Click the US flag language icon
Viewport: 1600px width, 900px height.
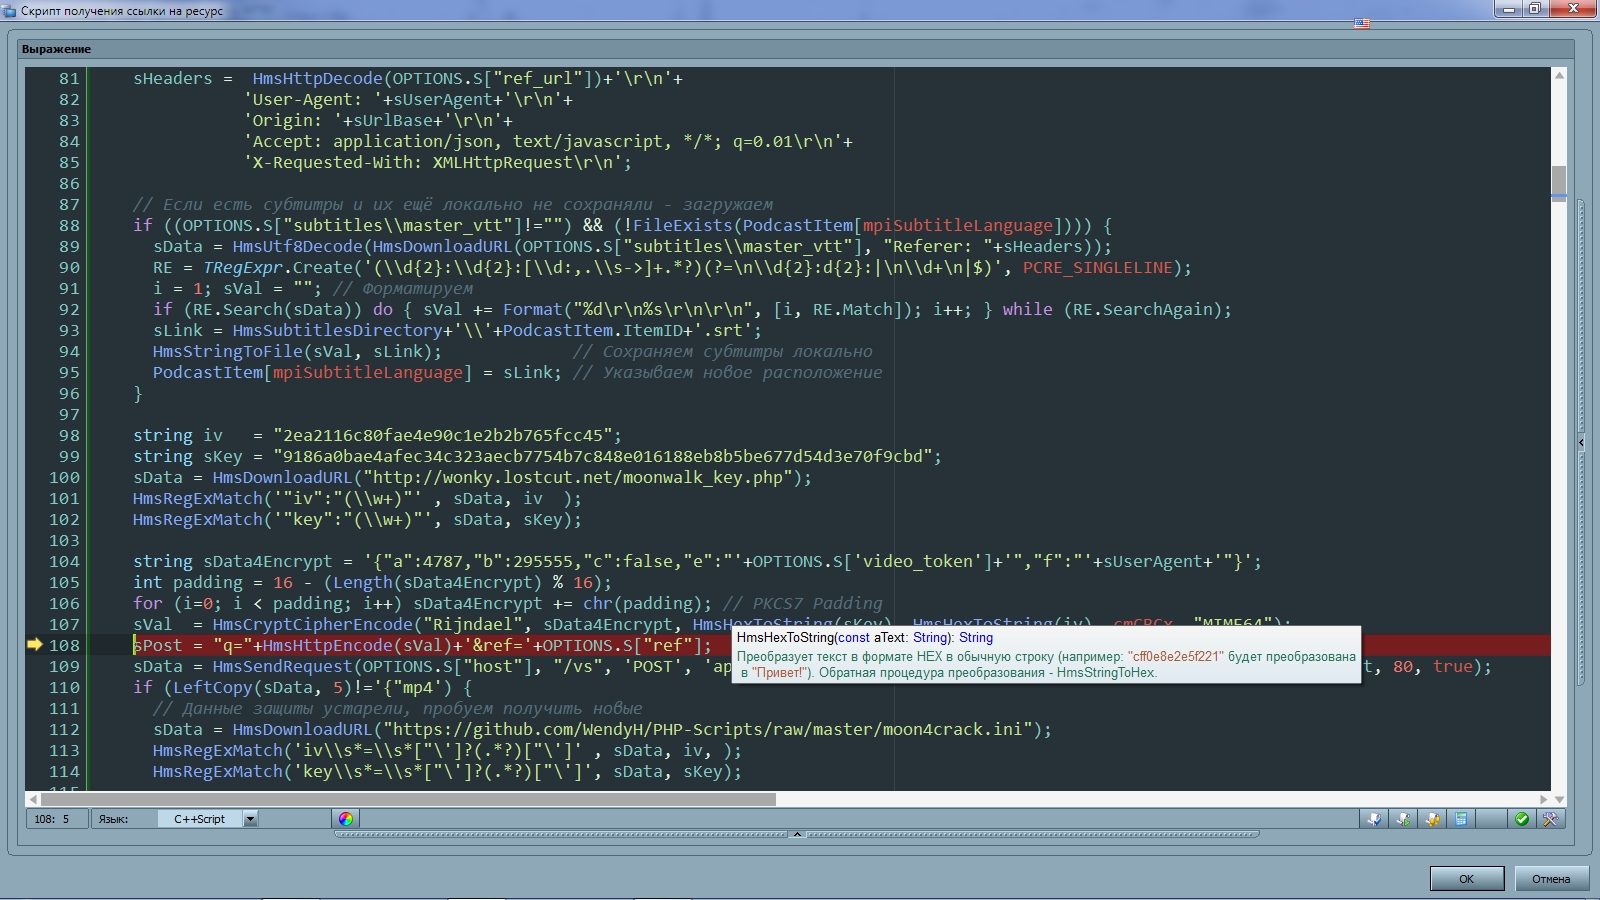click(1361, 23)
